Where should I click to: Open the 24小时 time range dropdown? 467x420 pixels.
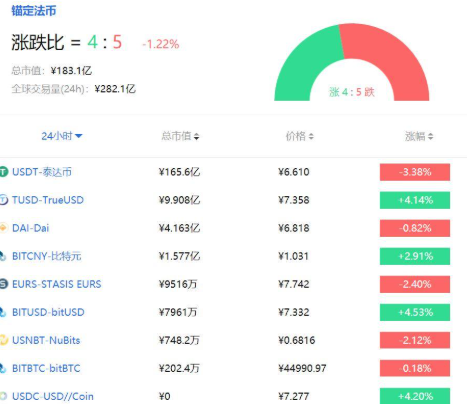(62, 136)
